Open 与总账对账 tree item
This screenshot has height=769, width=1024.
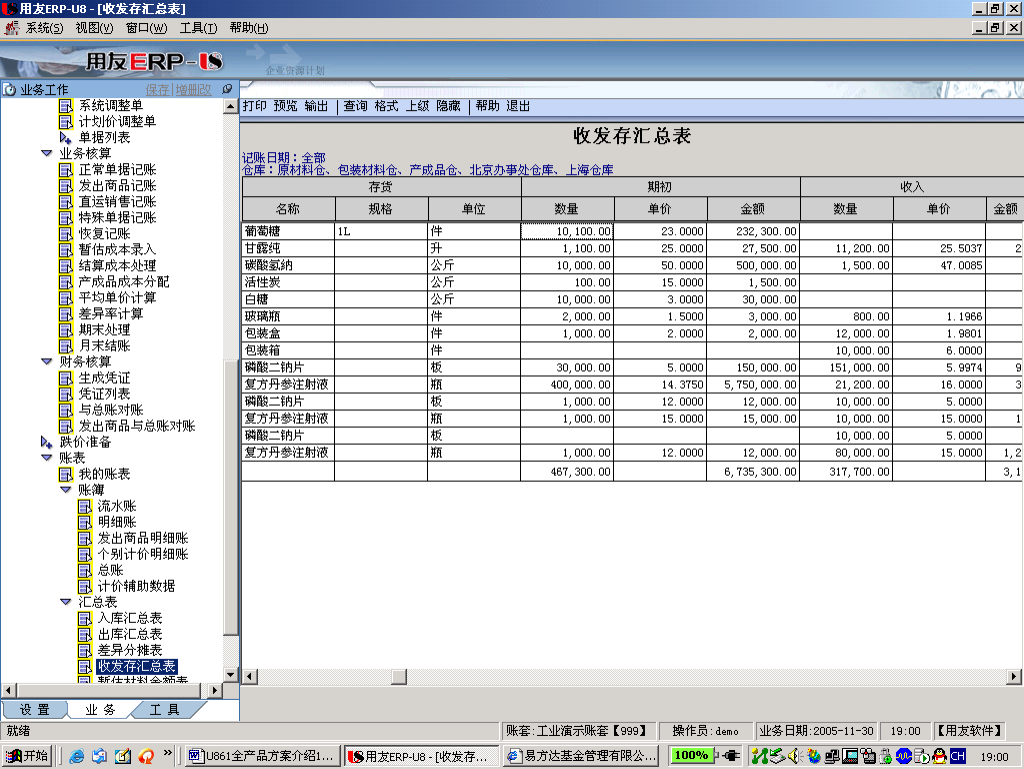coord(111,410)
